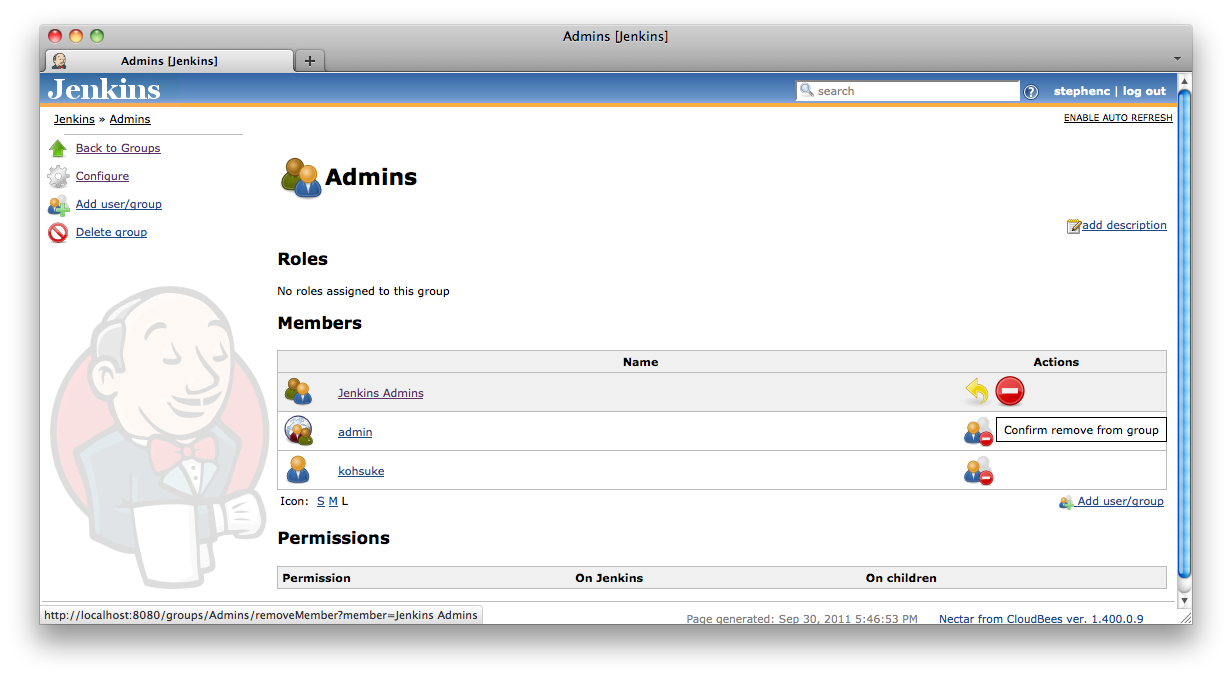Go to Jenkins breadcrumb link
This screenshot has height=679, width=1232.
click(74, 119)
